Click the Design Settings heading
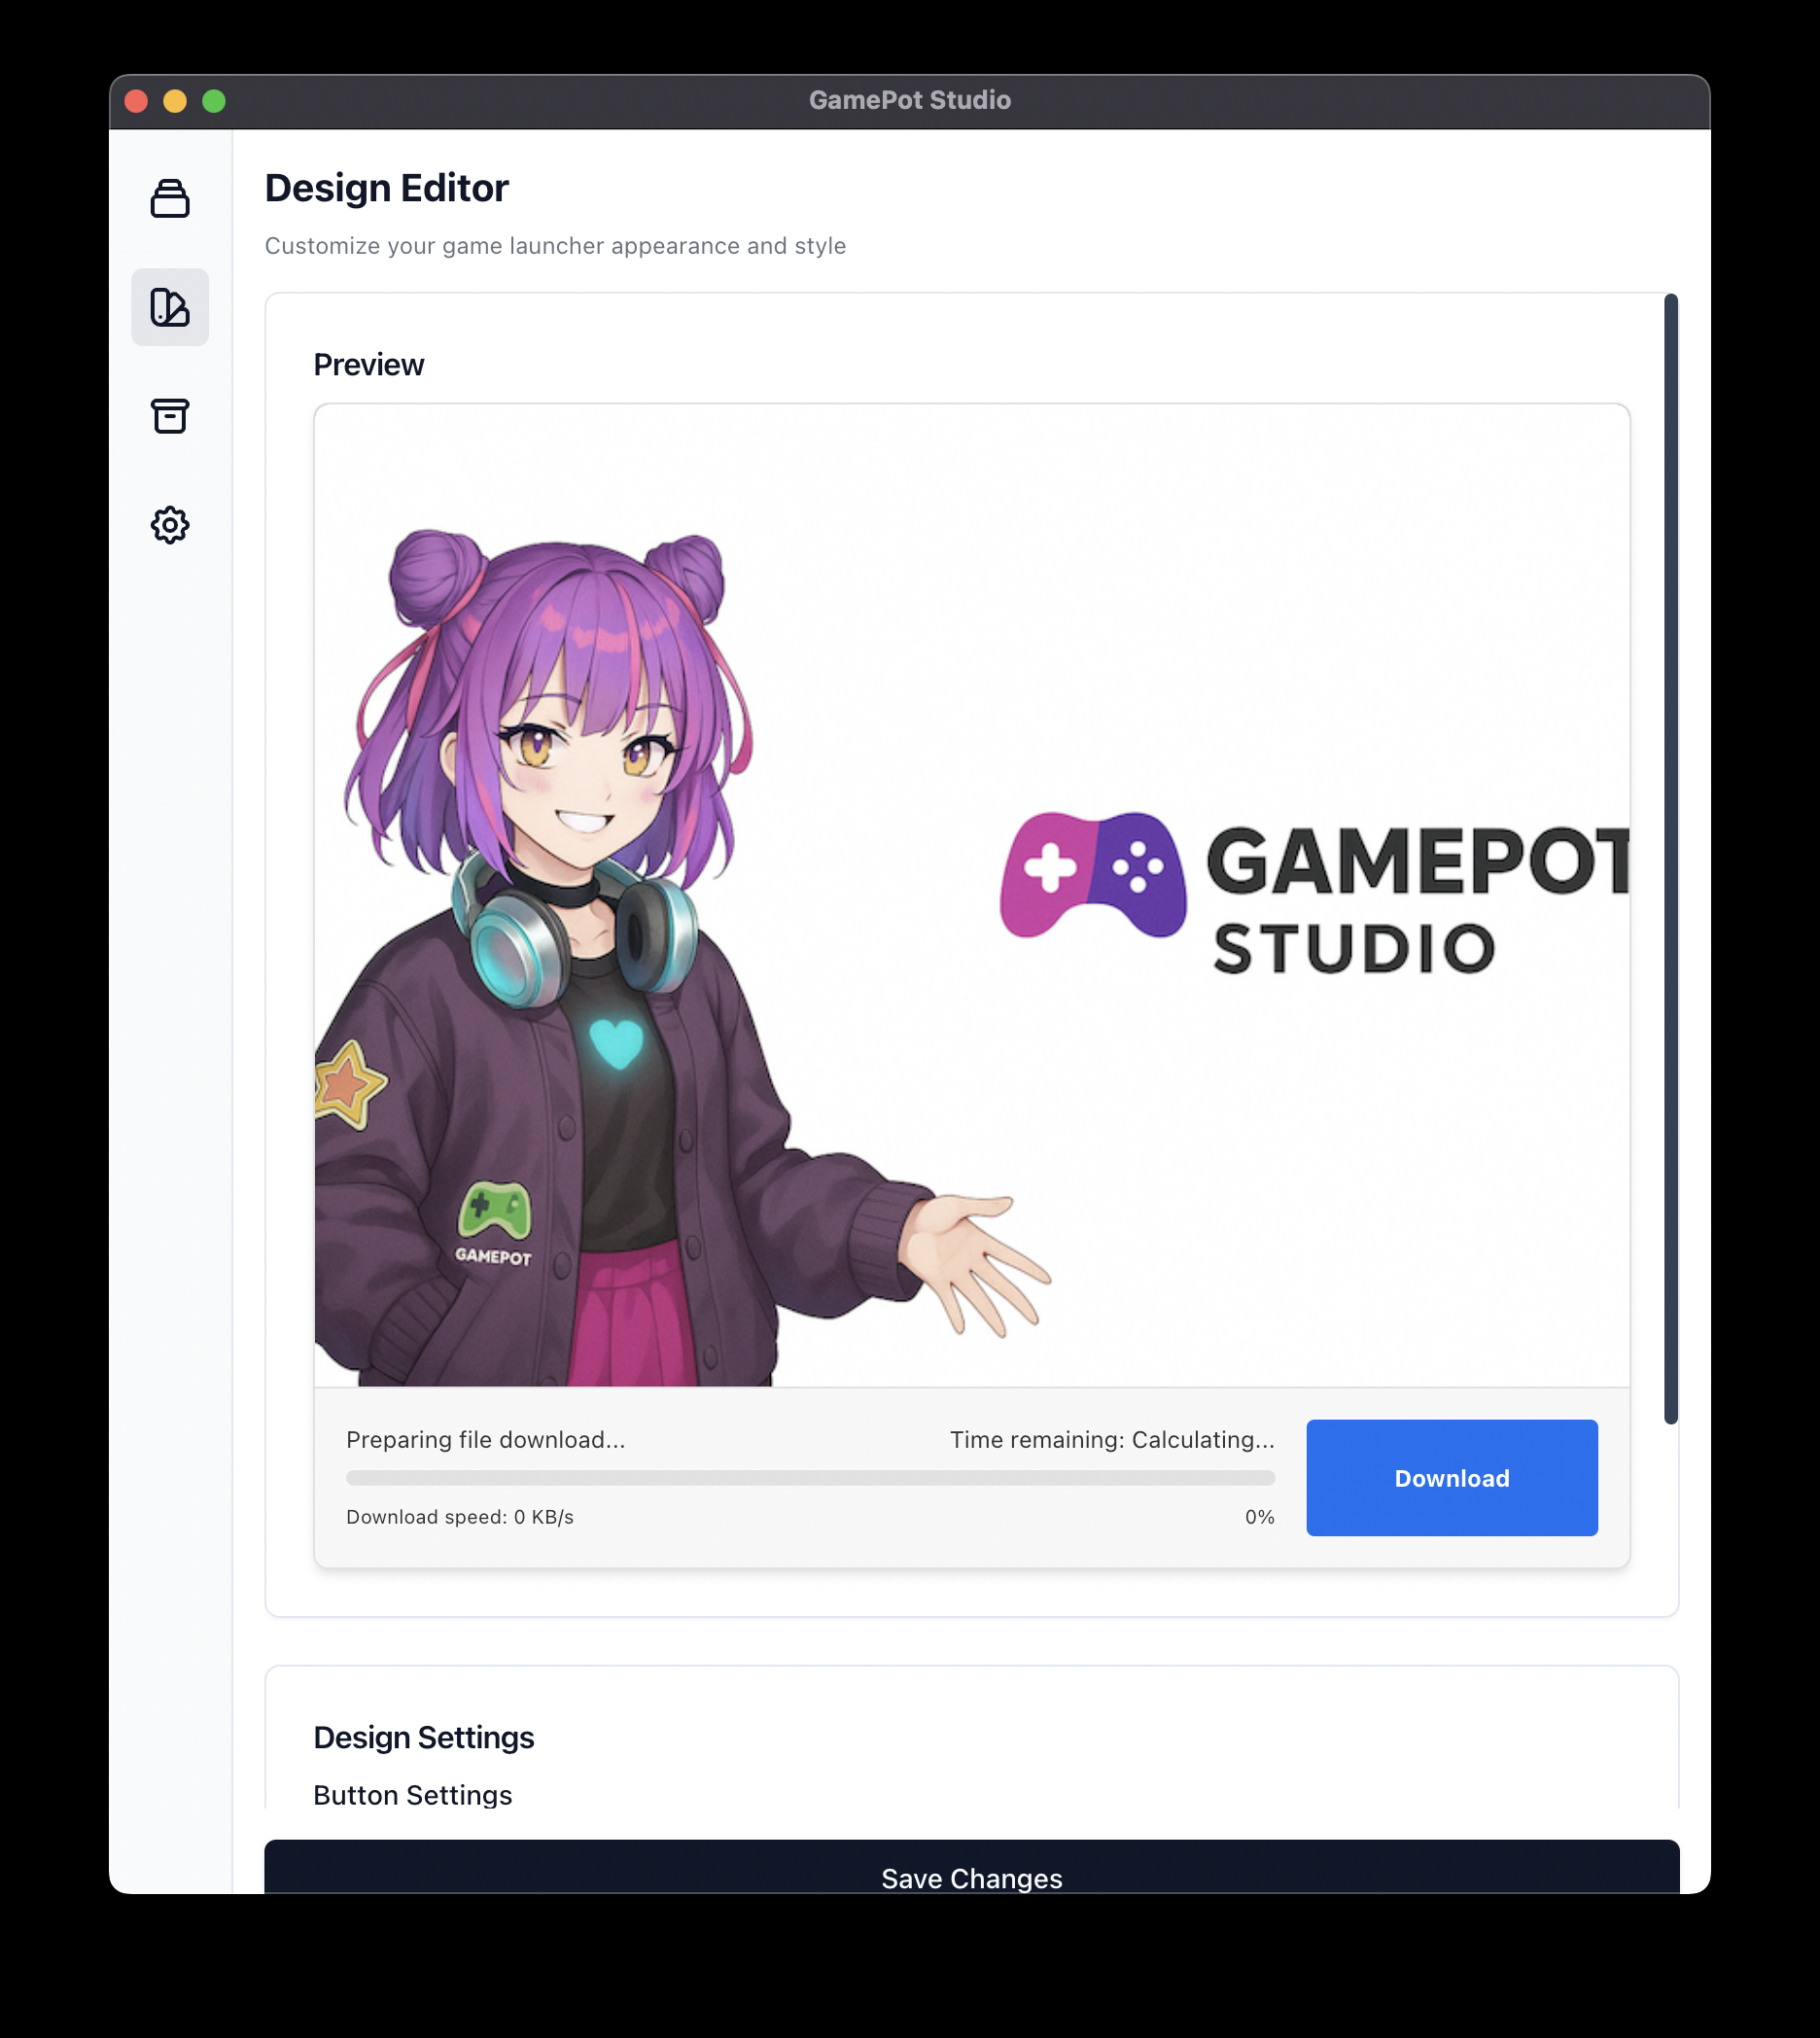The image size is (1820, 2038). [x=424, y=1738]
